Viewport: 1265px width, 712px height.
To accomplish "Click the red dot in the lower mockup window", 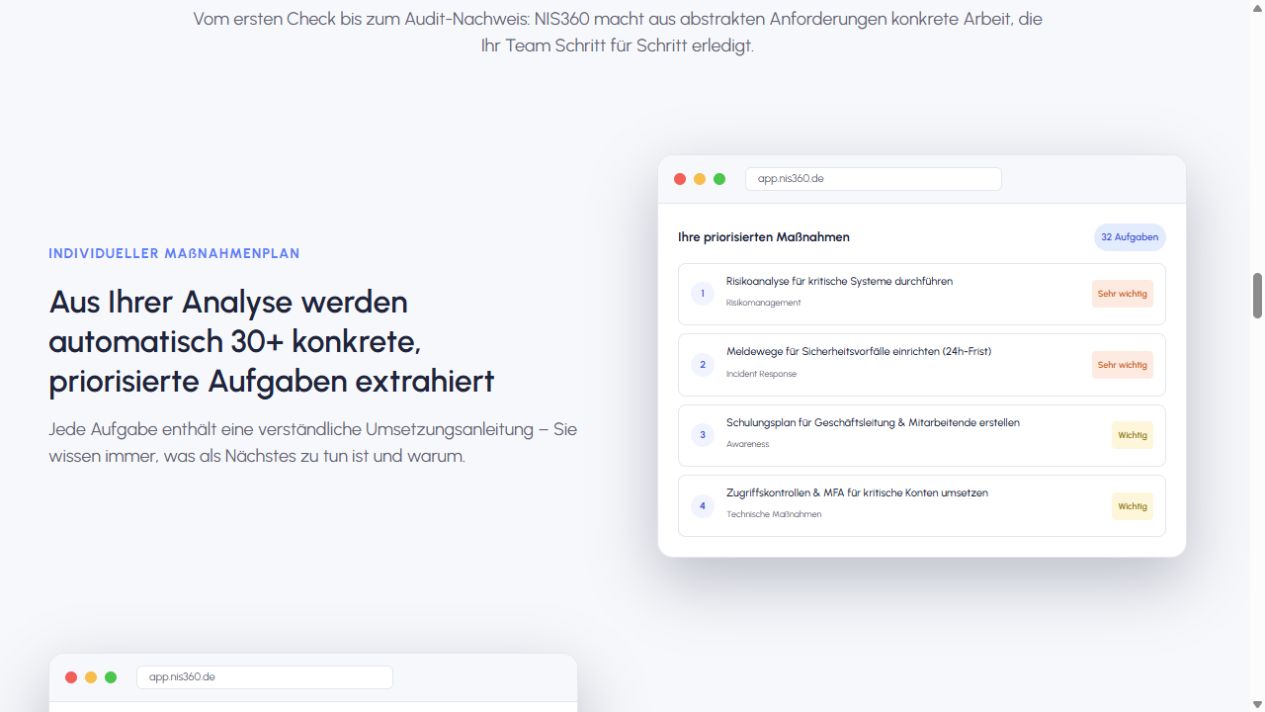I will pyautogui.click(x=71, y=677).
